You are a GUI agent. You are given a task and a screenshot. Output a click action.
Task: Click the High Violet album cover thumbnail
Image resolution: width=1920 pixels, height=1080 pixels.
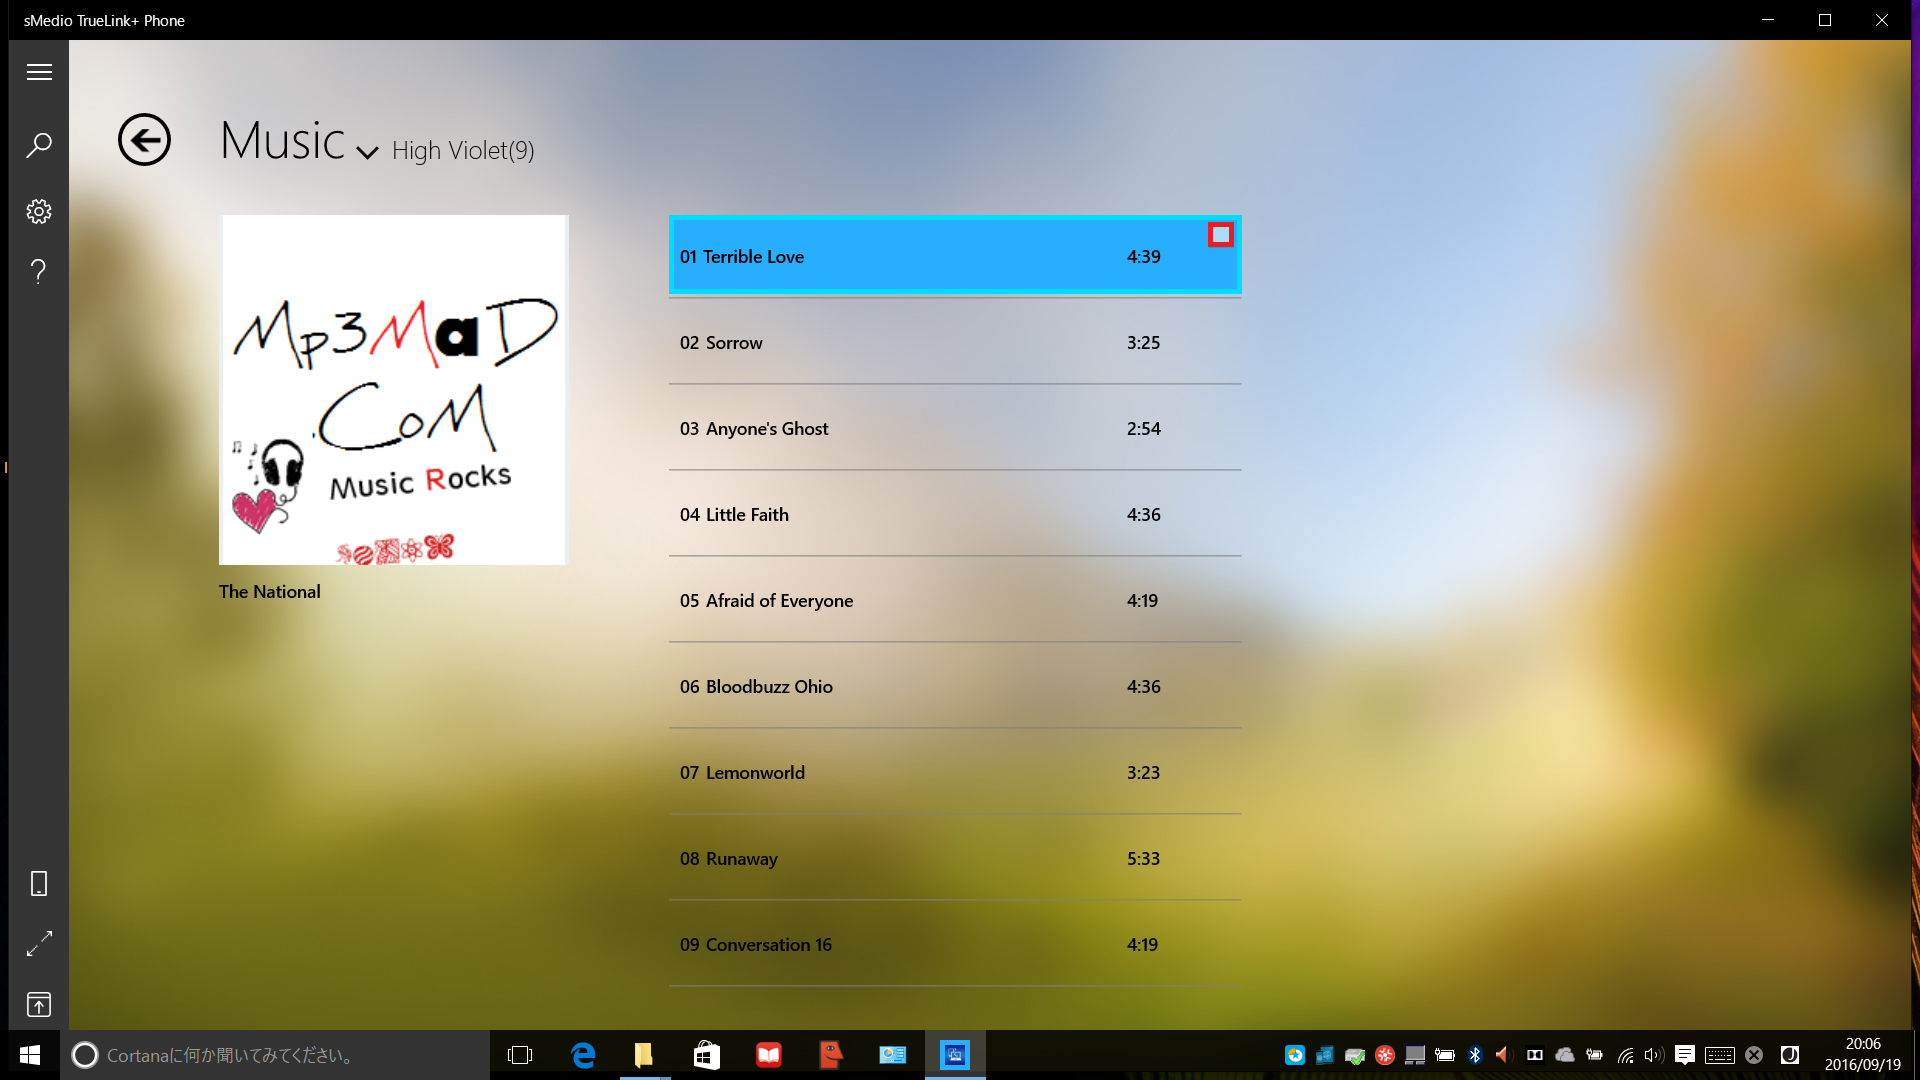pos(394,390)
